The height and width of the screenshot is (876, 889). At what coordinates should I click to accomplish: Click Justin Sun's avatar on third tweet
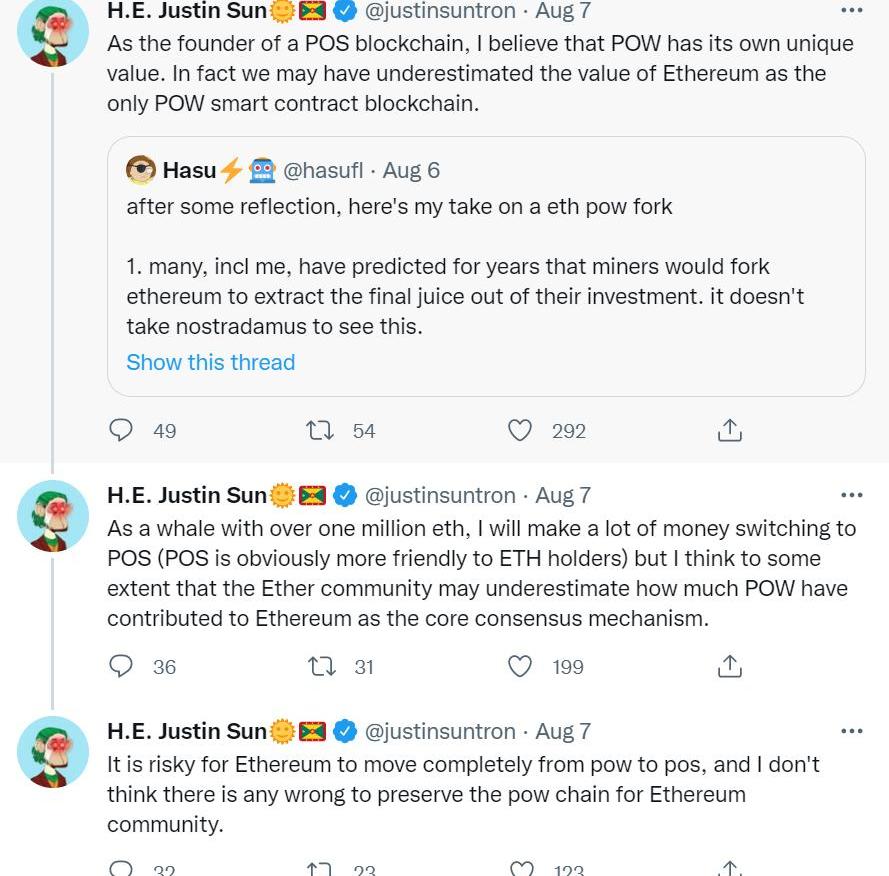click(x=53, y=751)
